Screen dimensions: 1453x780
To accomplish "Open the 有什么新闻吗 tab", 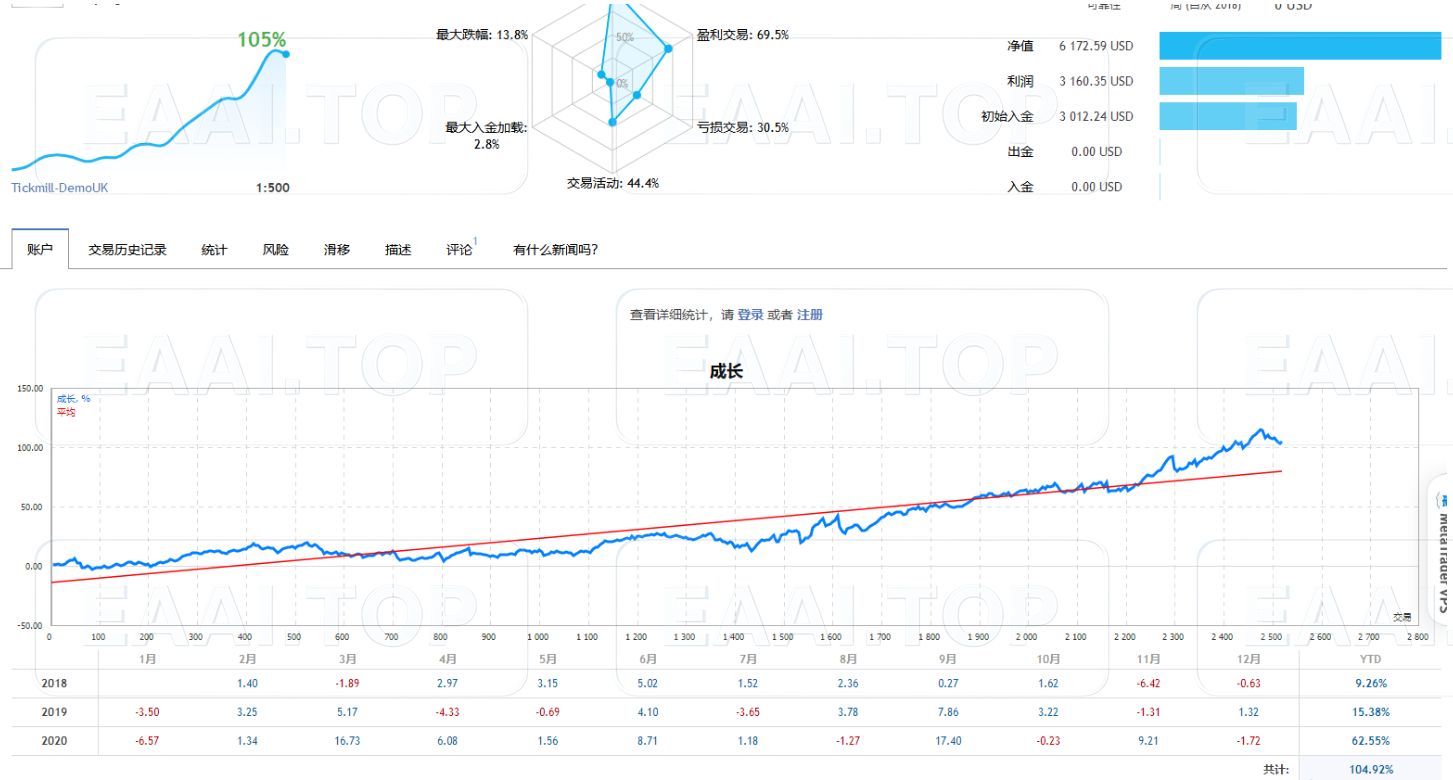I will click(552, 249).
